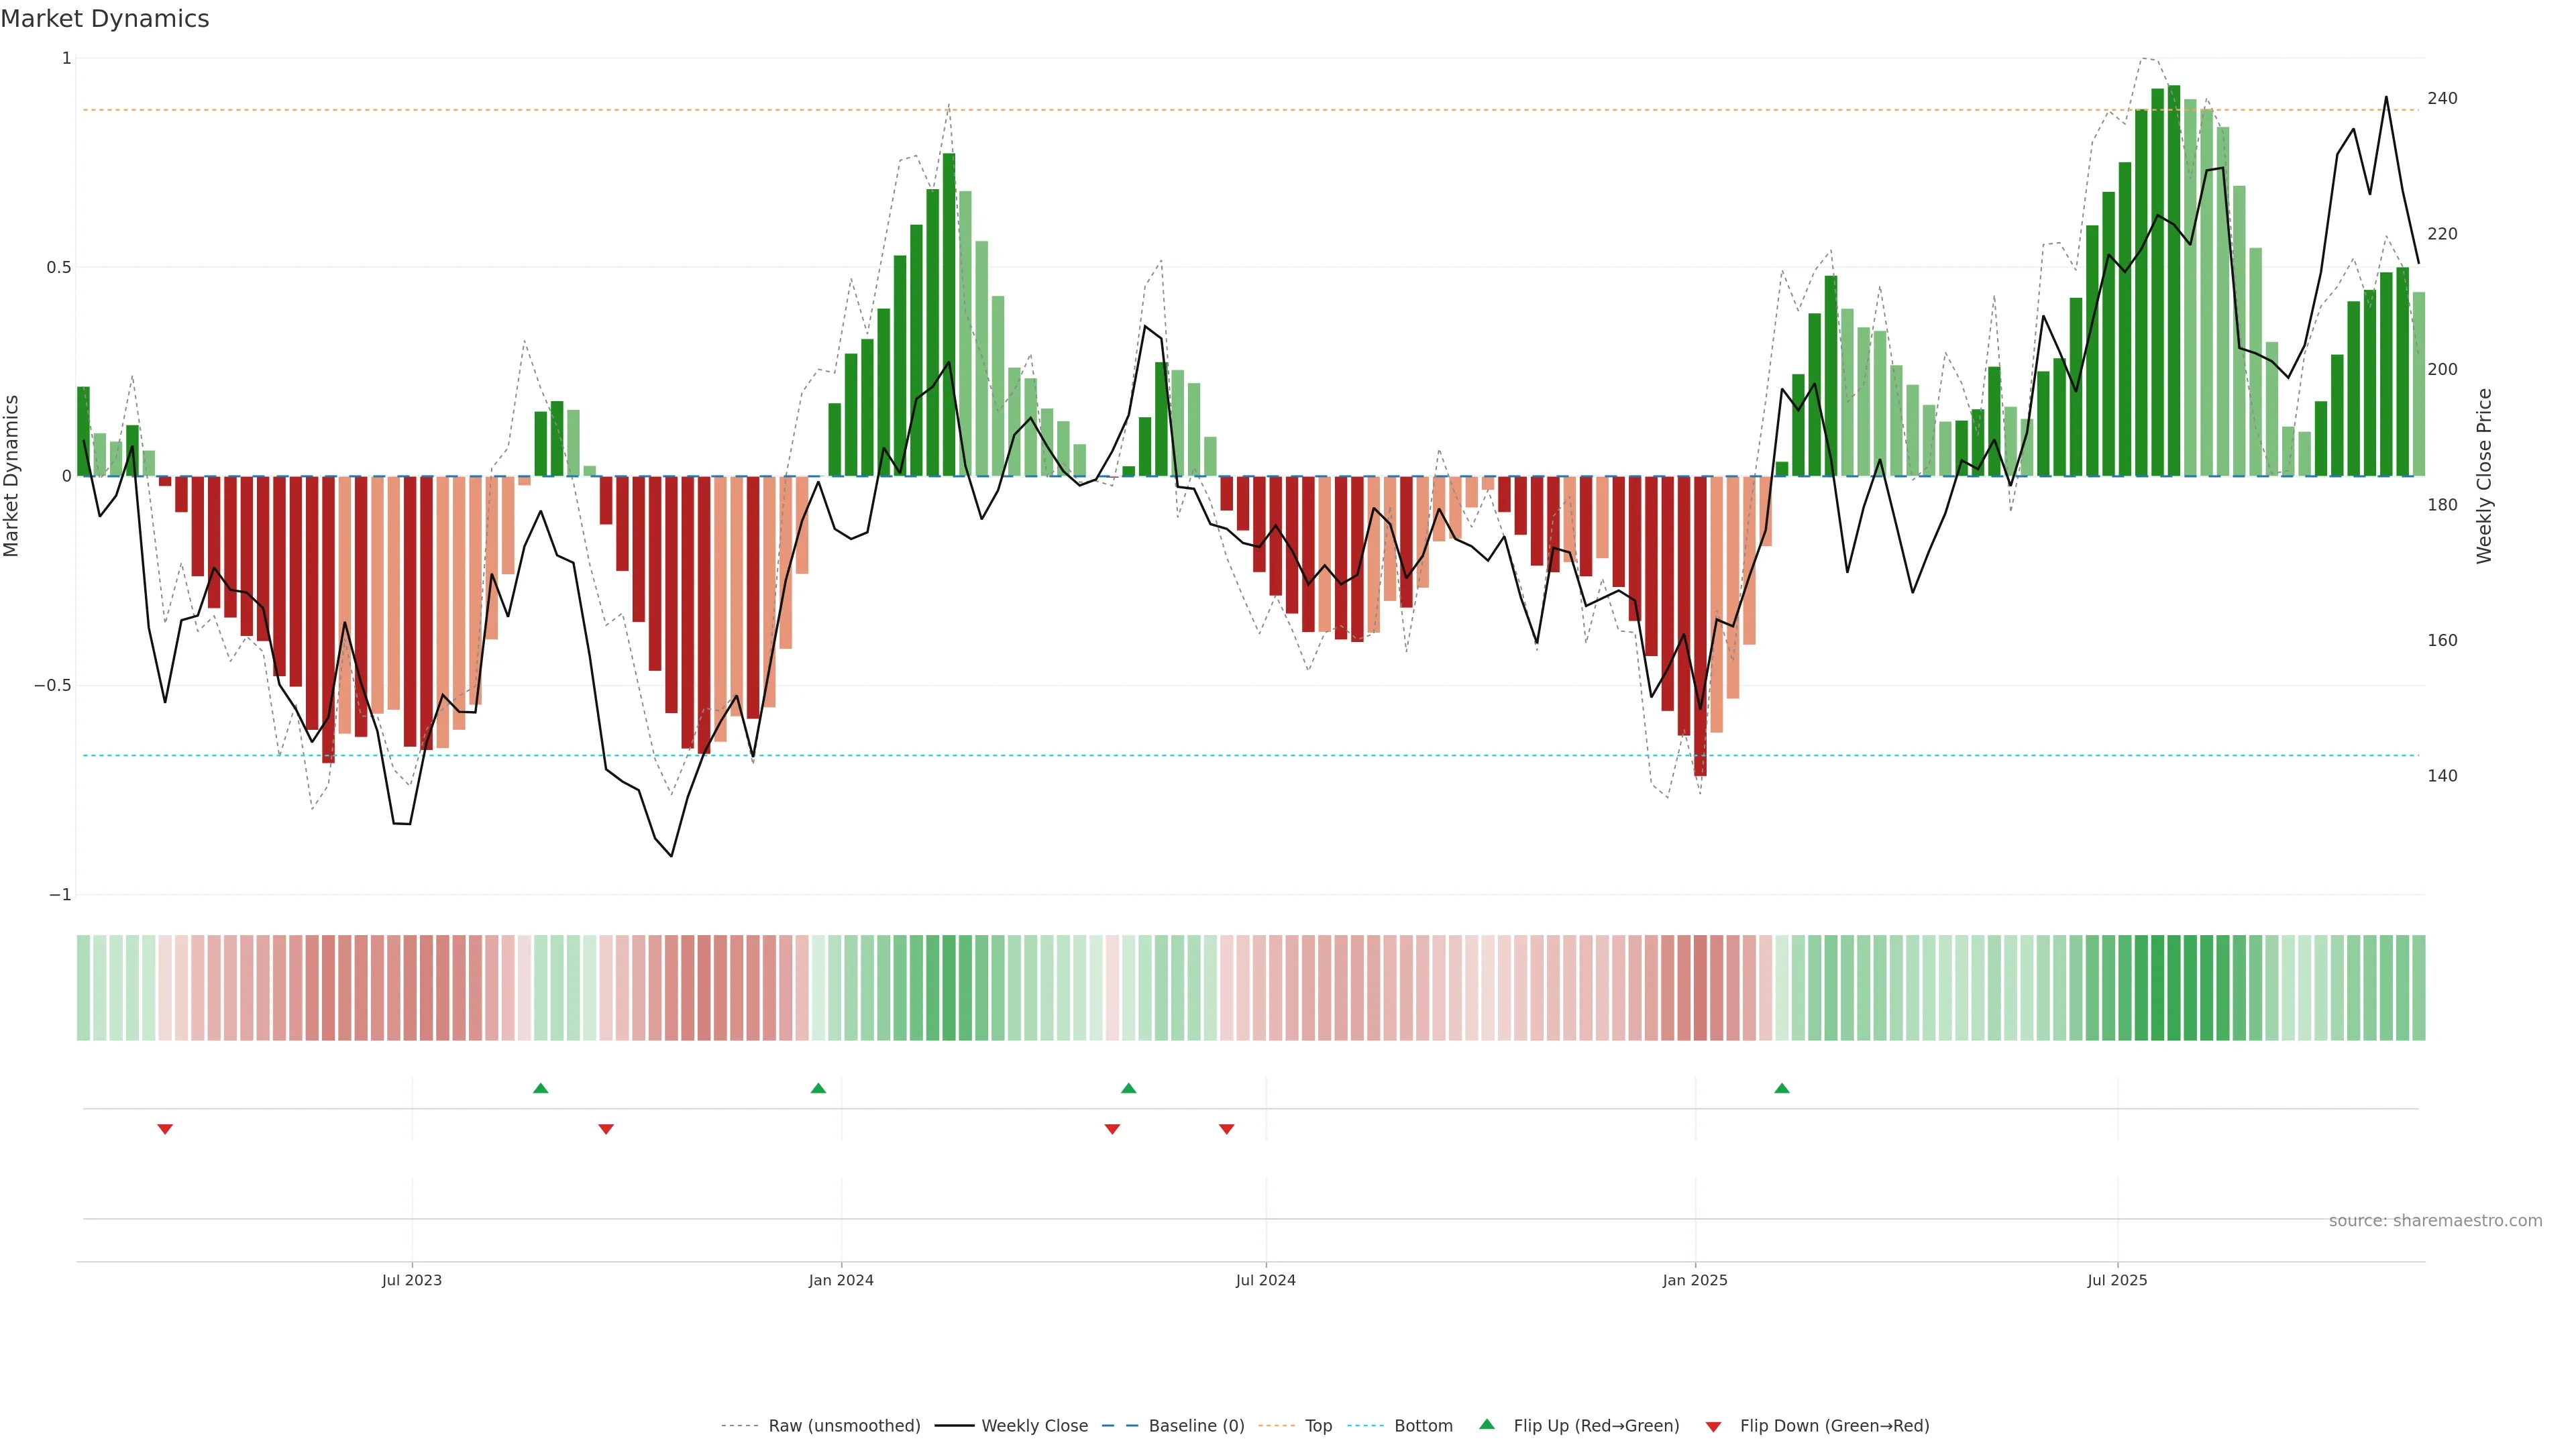Click the red Flip Down triangle in legend

pyautogui.click(x=1713, y=1427)
